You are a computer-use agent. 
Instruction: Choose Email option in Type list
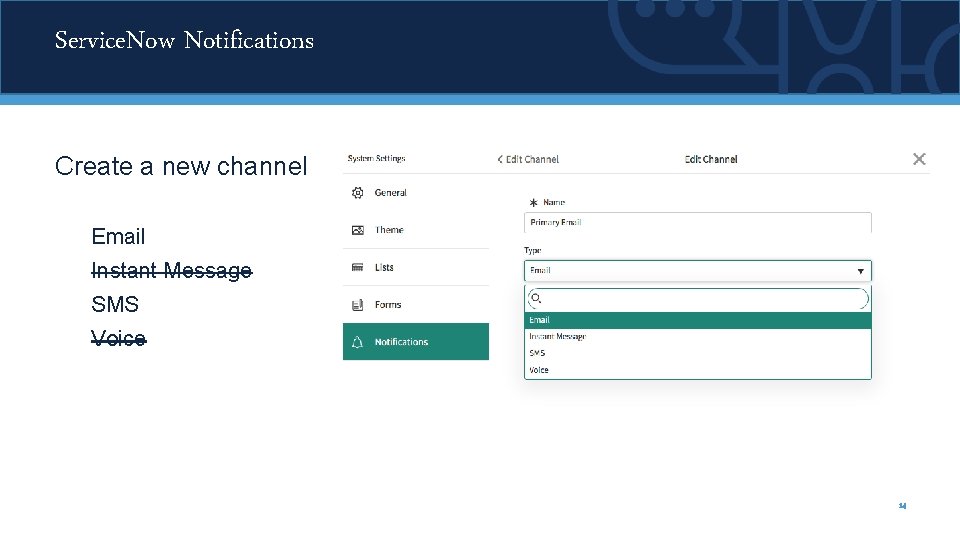pyautogui.click(x=697, y=320)
